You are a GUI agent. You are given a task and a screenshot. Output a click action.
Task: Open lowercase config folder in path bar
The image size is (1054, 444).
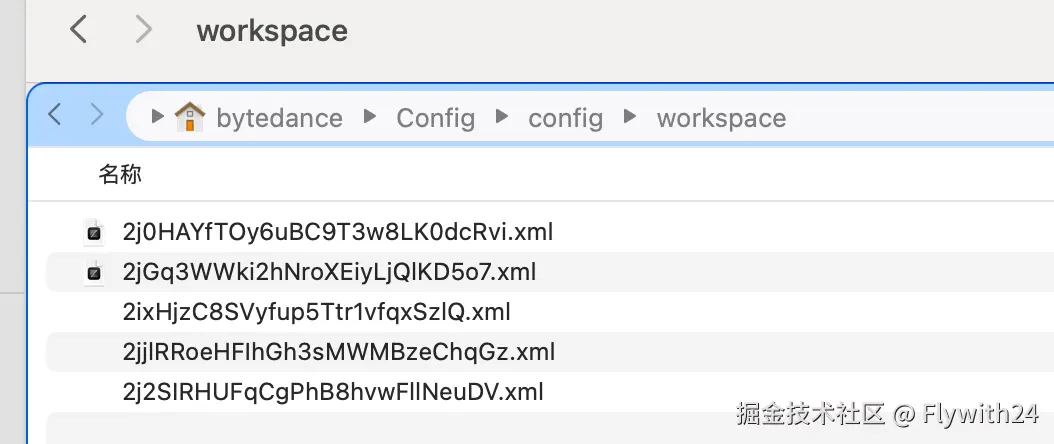pyautogui.click(x=565, y=118)
